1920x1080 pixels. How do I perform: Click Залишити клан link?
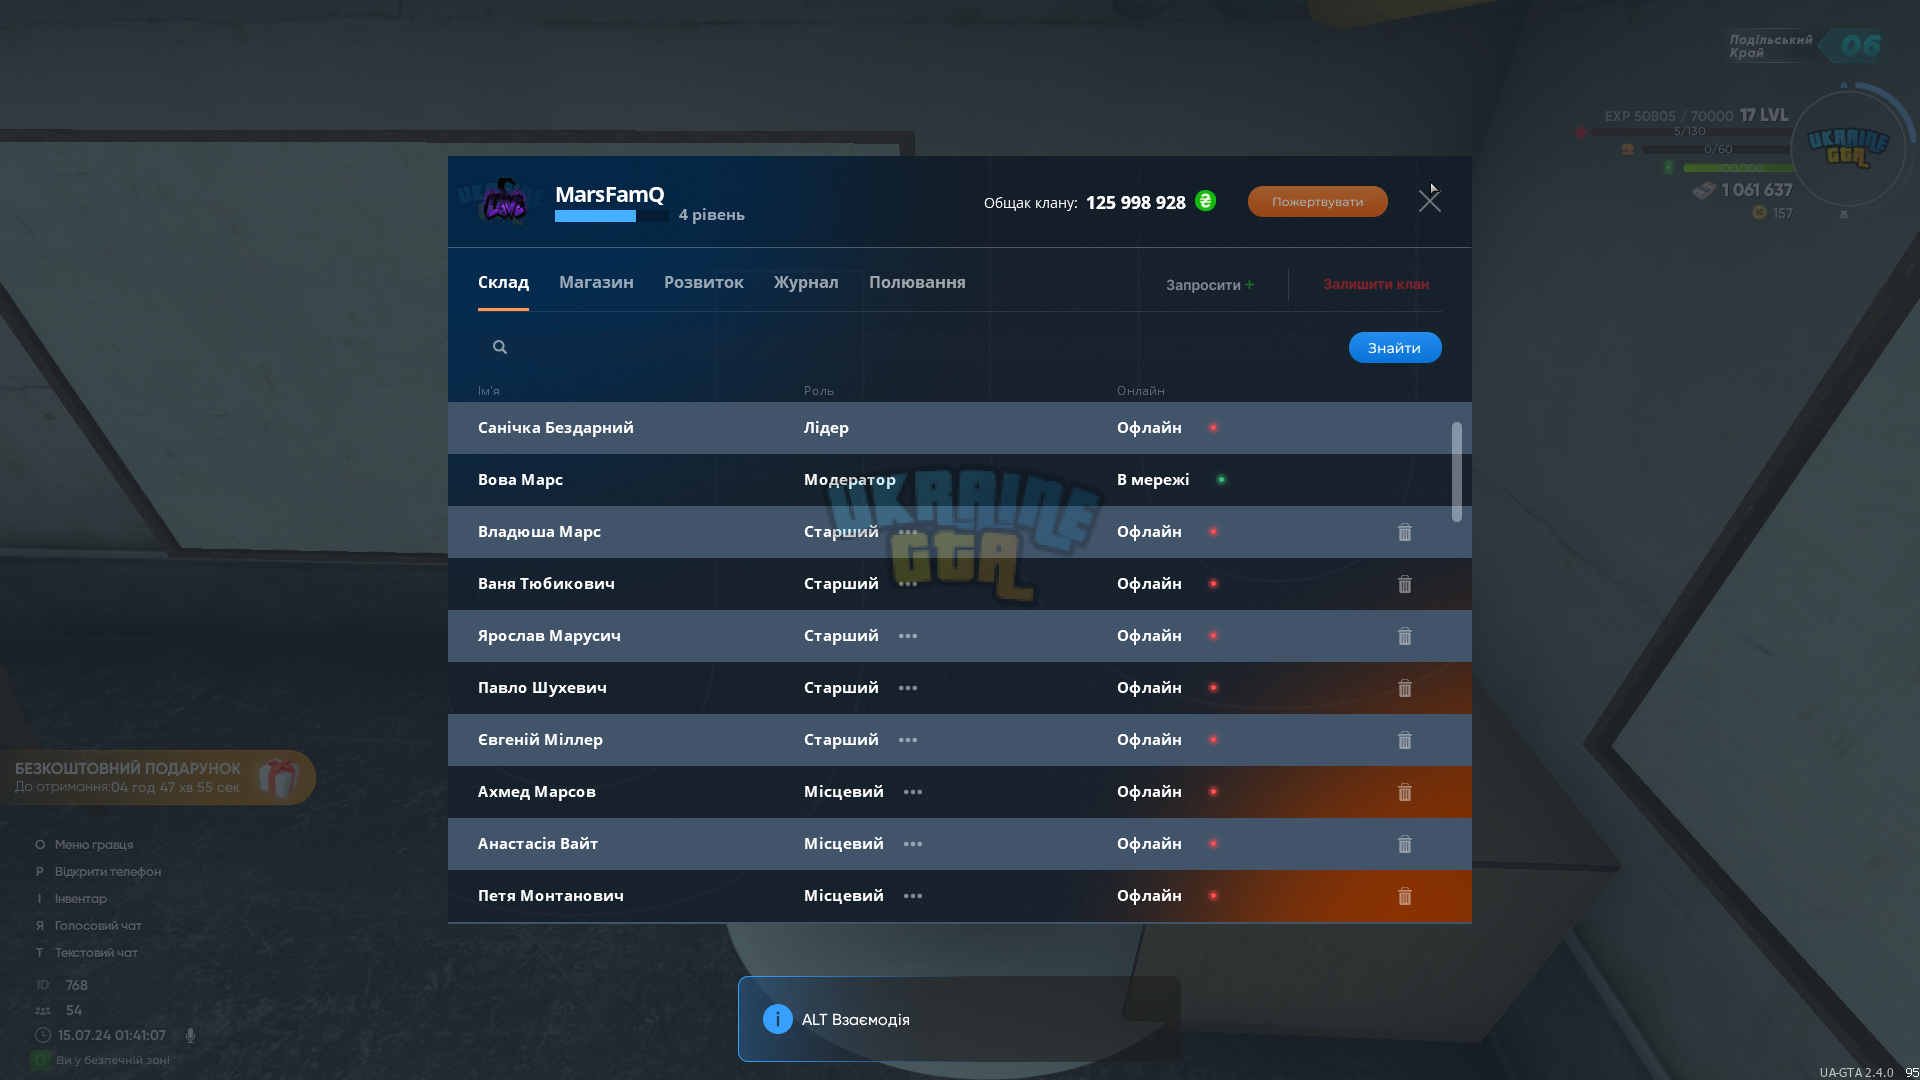pos(1376,284)
